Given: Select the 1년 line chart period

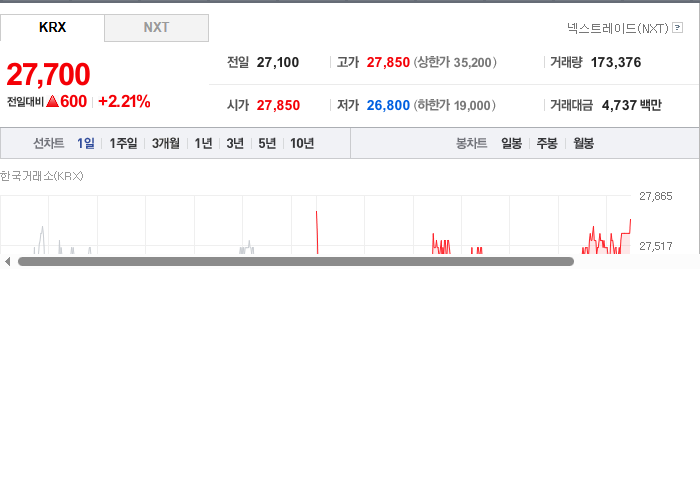Looking at the screenshot, I should click(x=203, y=143).
